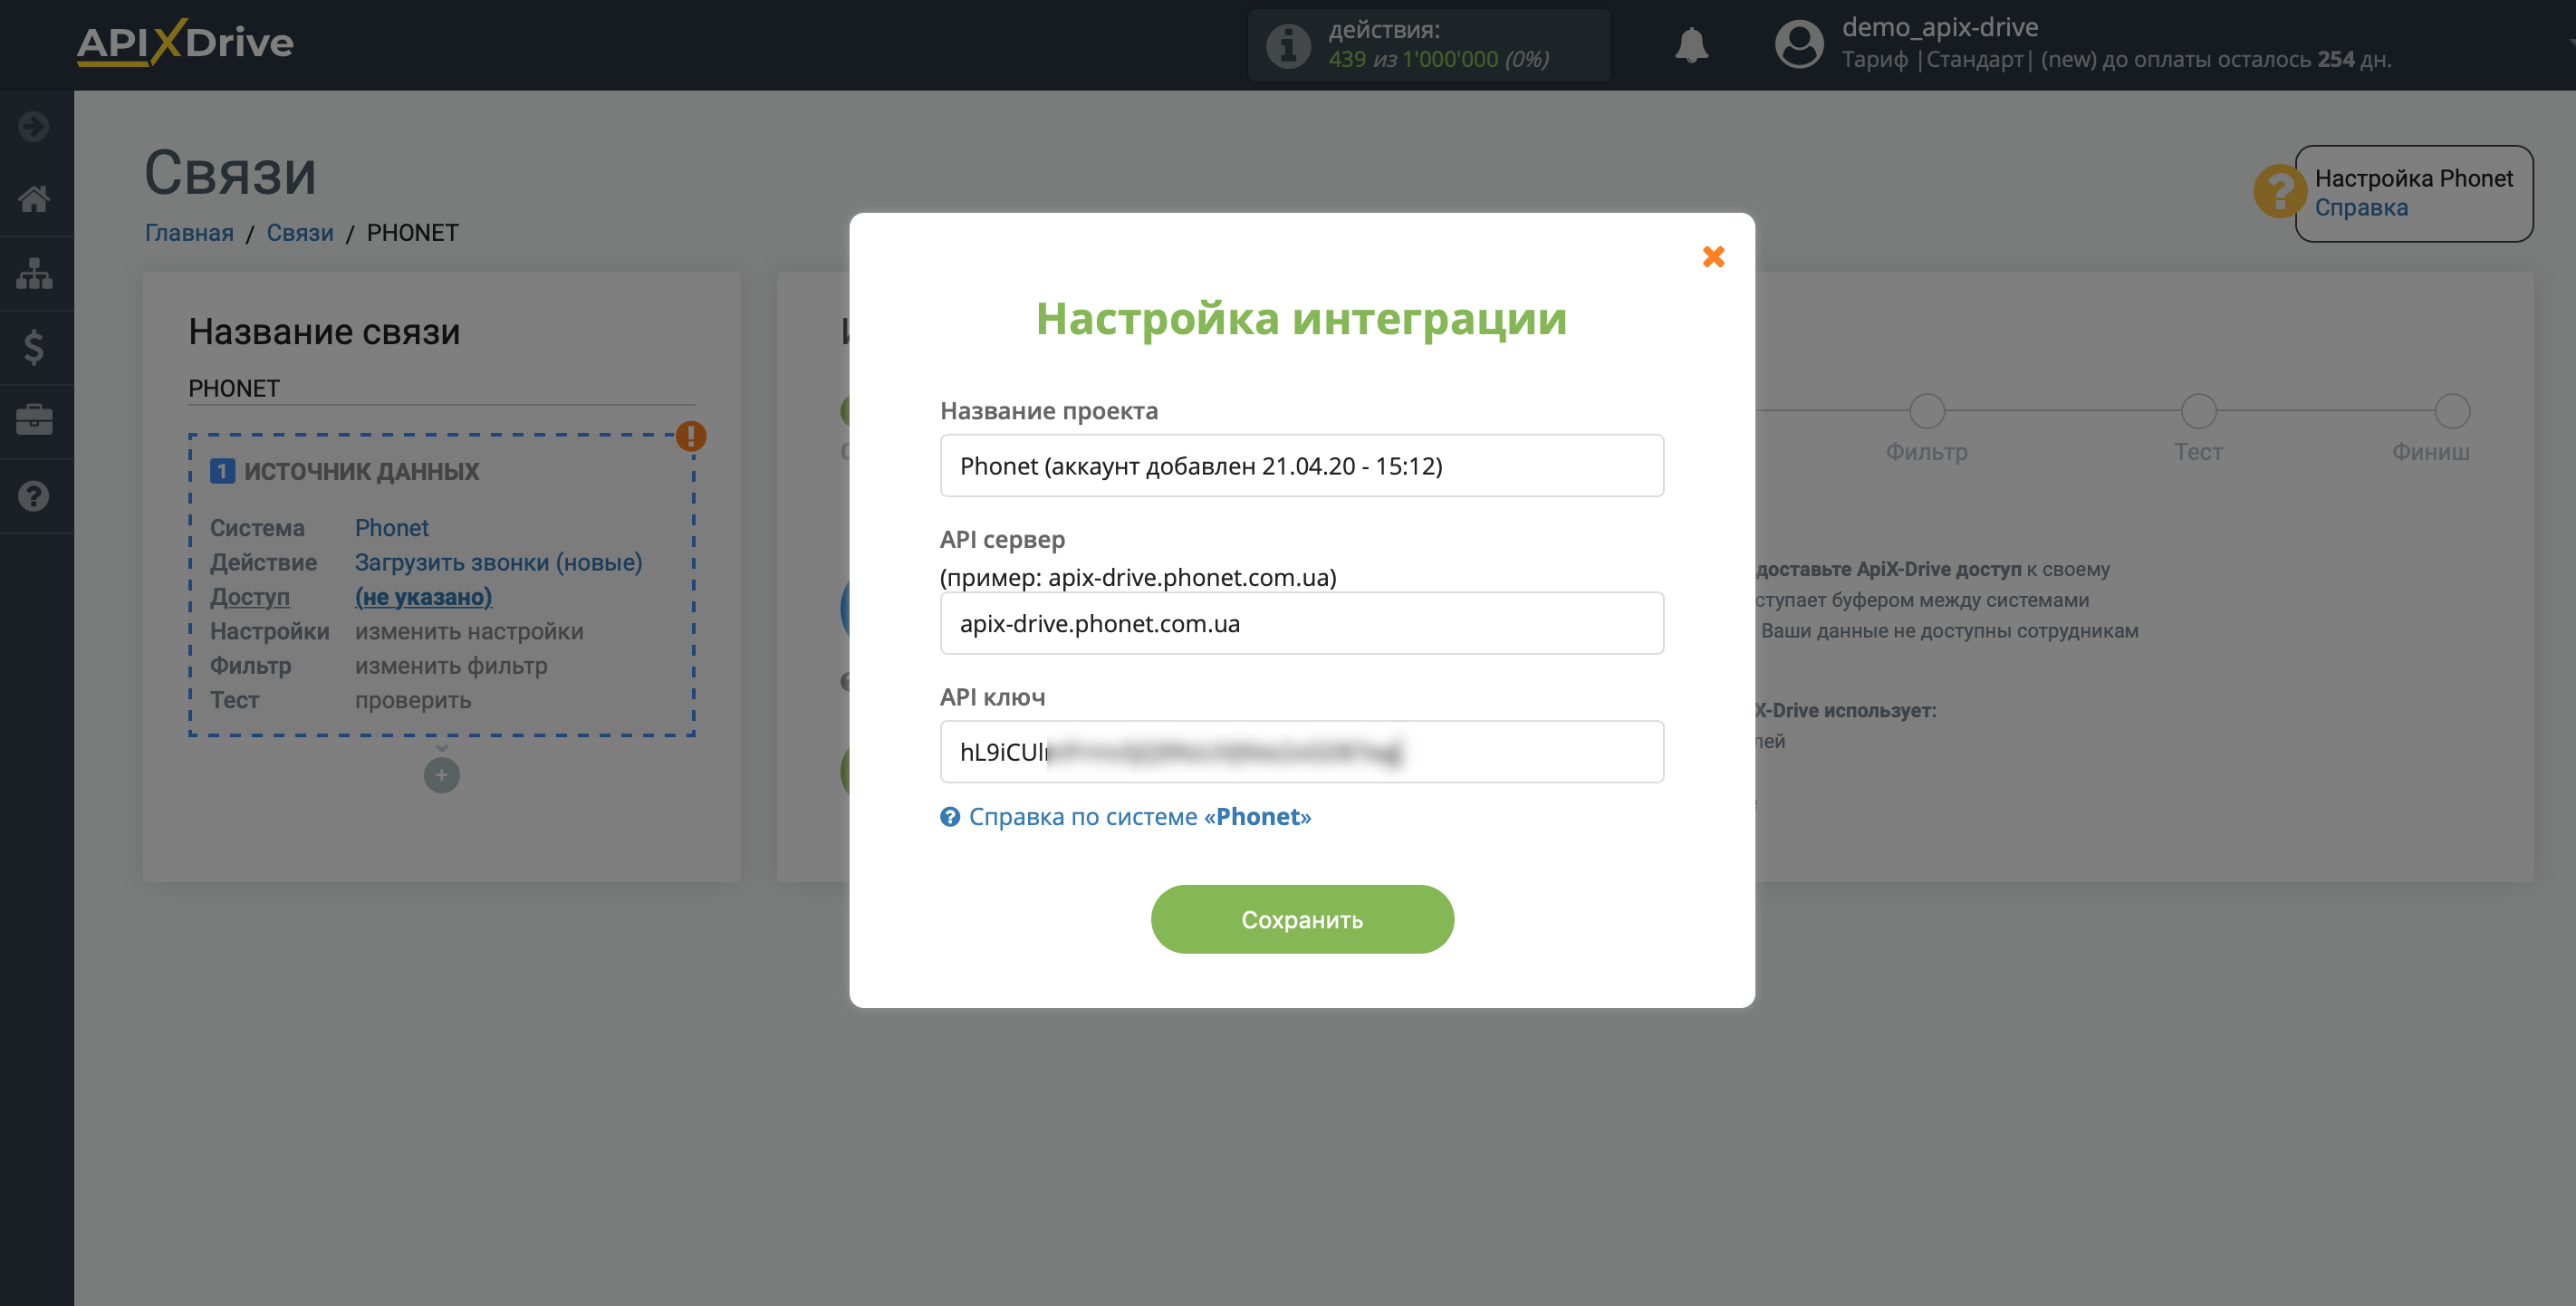Click the Phonet system link
Viewport: 2576px width, 1306px height.
(391, 528)
